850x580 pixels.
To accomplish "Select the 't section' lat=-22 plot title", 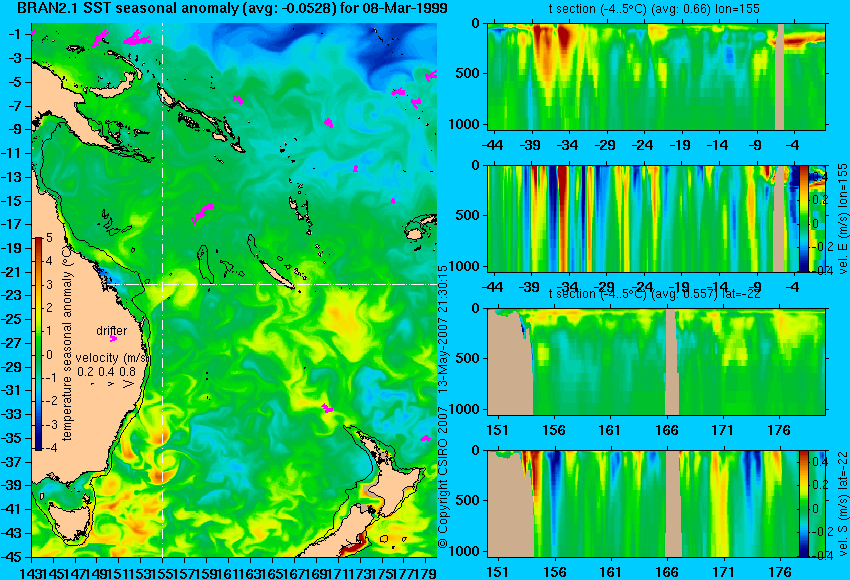I will 654,294.
